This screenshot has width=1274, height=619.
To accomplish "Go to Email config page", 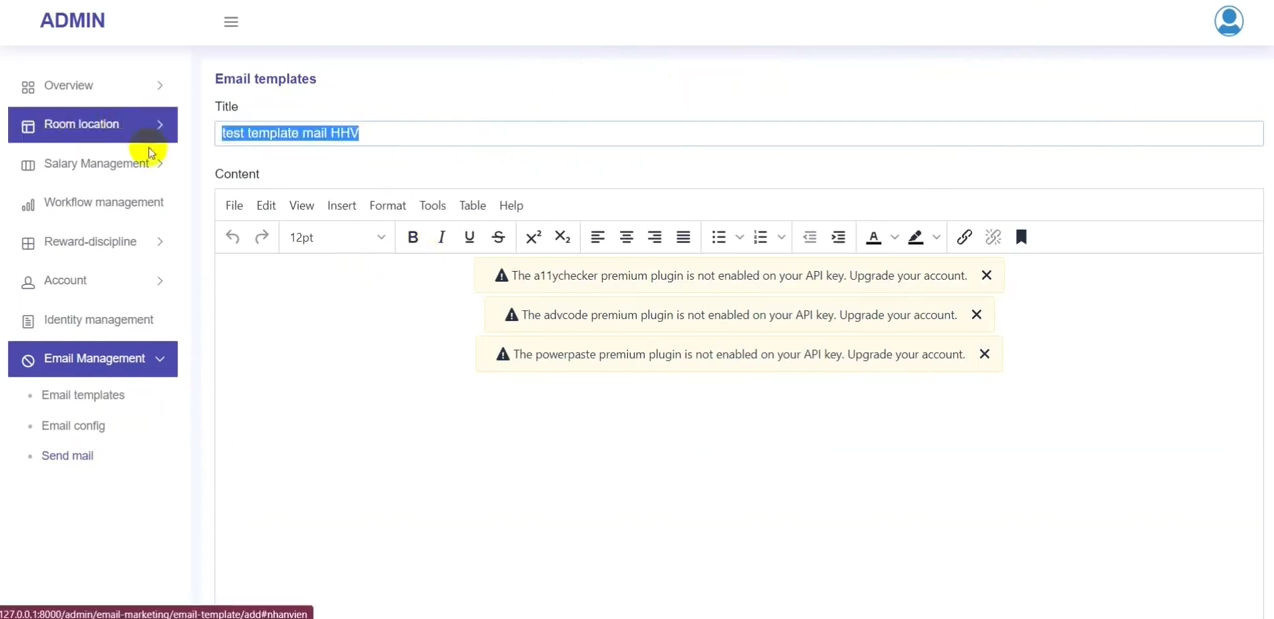I will pyautogui.click(x=73, y=426).
